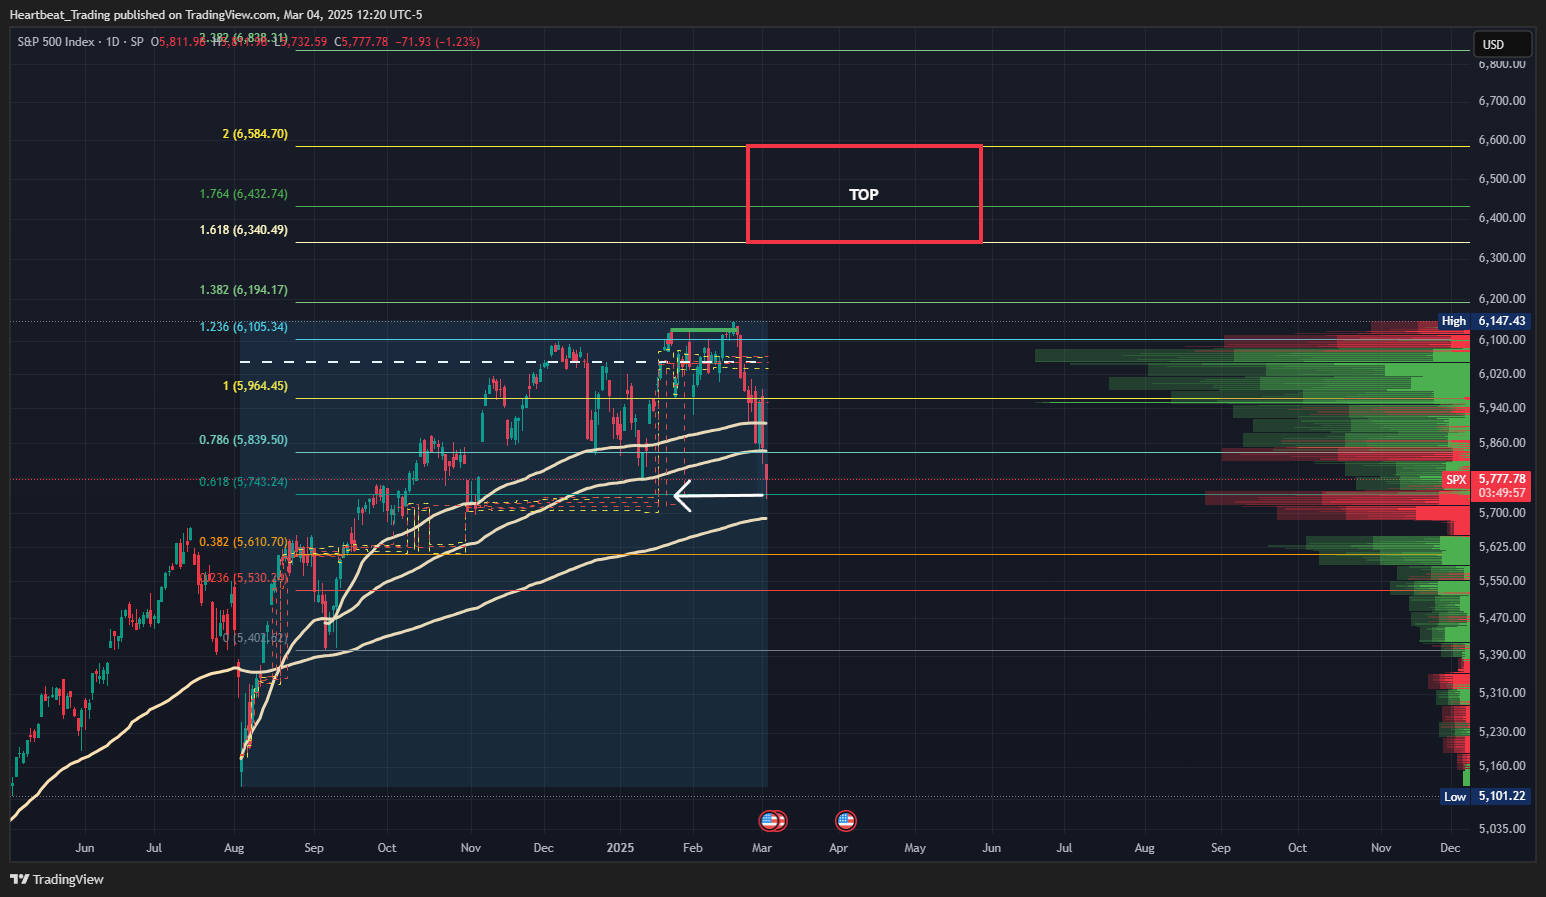Screen dimensions: 1546x897
Task: Click the SPX 5,777.78 current price tag
Action: tap(1486, 479)
